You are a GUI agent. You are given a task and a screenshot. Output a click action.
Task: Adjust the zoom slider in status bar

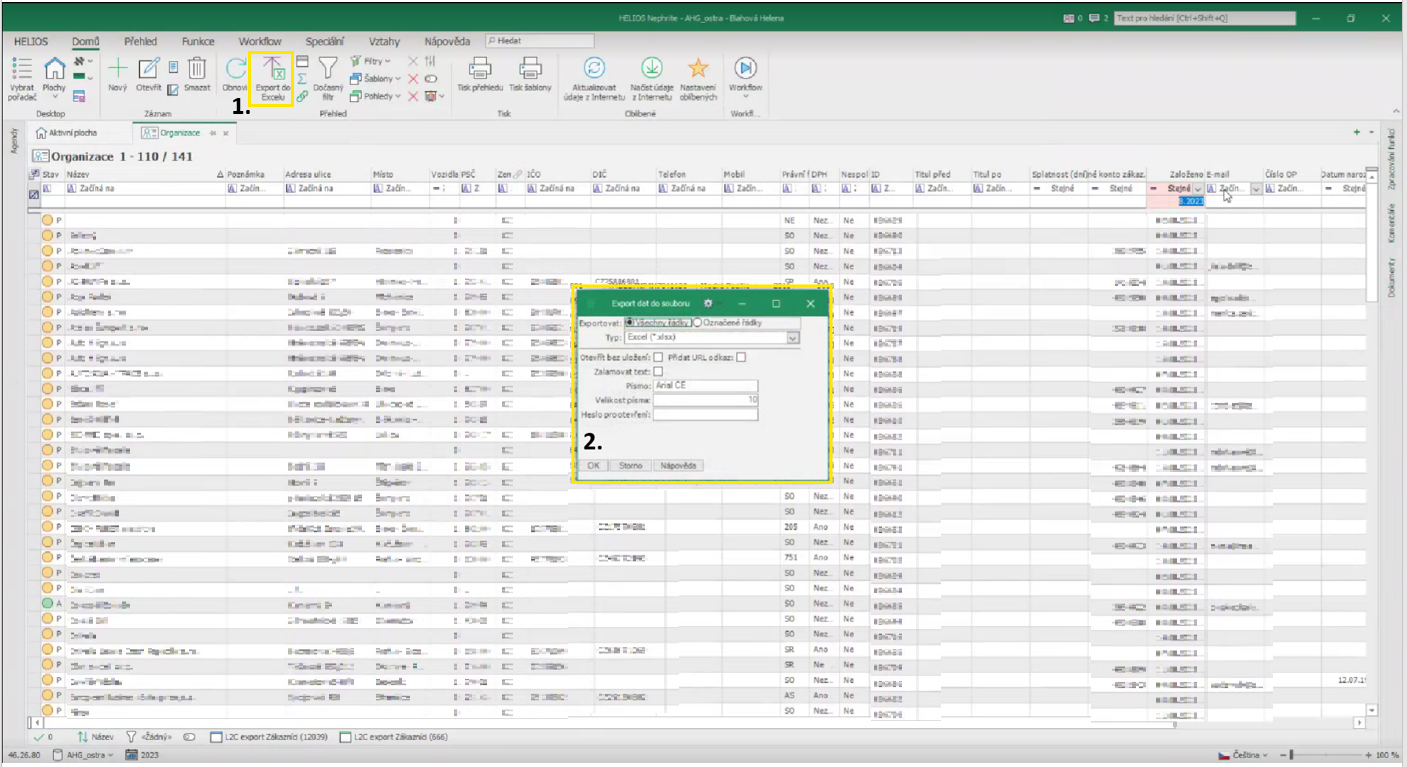[x=1292, y=754]
